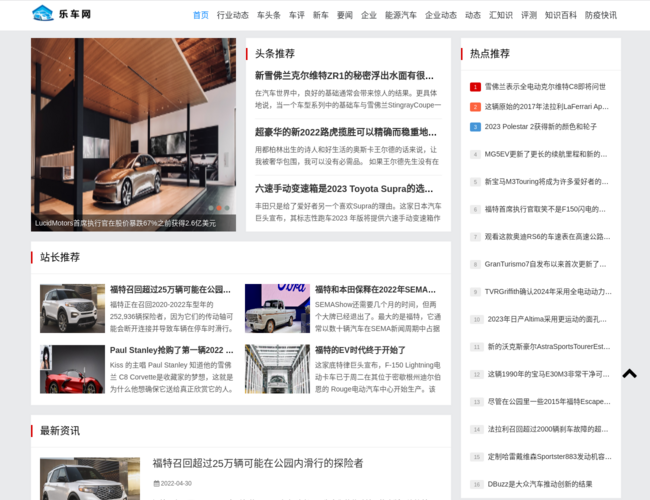The width and height of the screenshot is (650, 500).
Task: Read the 六速手动变速箱 Toyota Supra article
Action: [344, 188]
